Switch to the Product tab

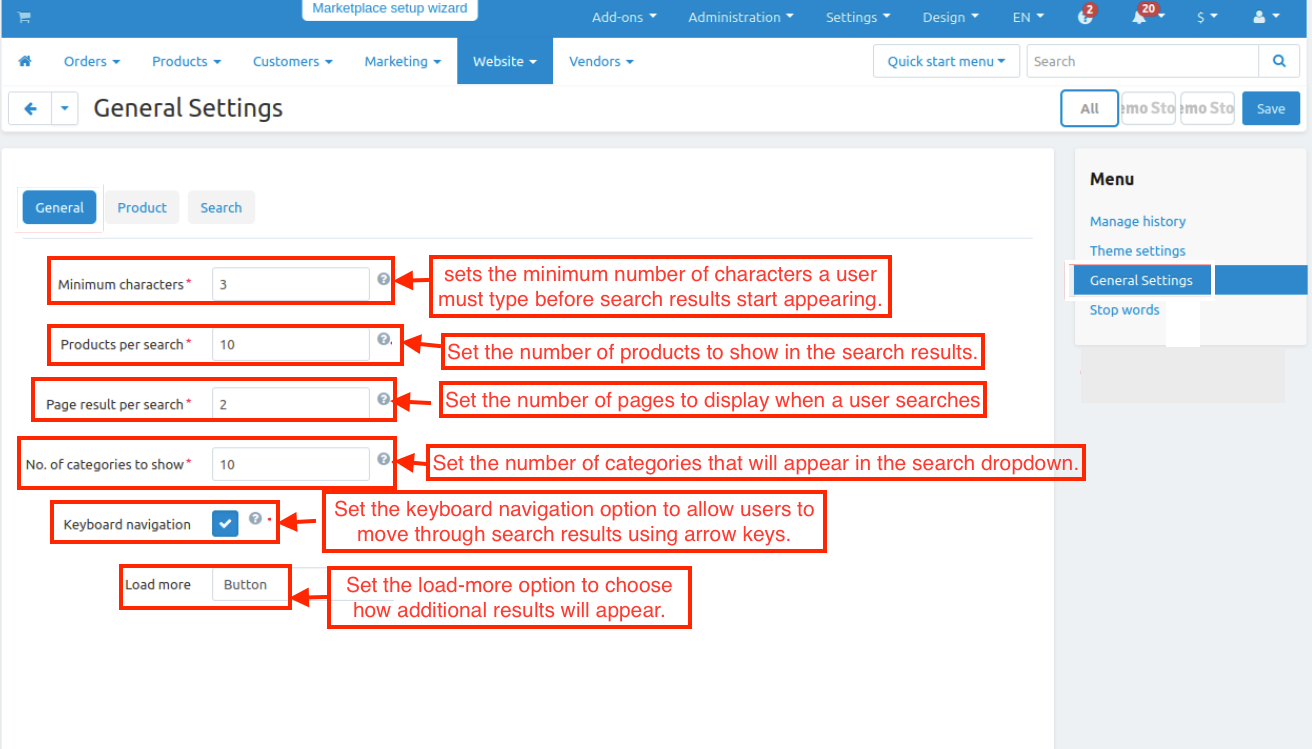[142, 208]
